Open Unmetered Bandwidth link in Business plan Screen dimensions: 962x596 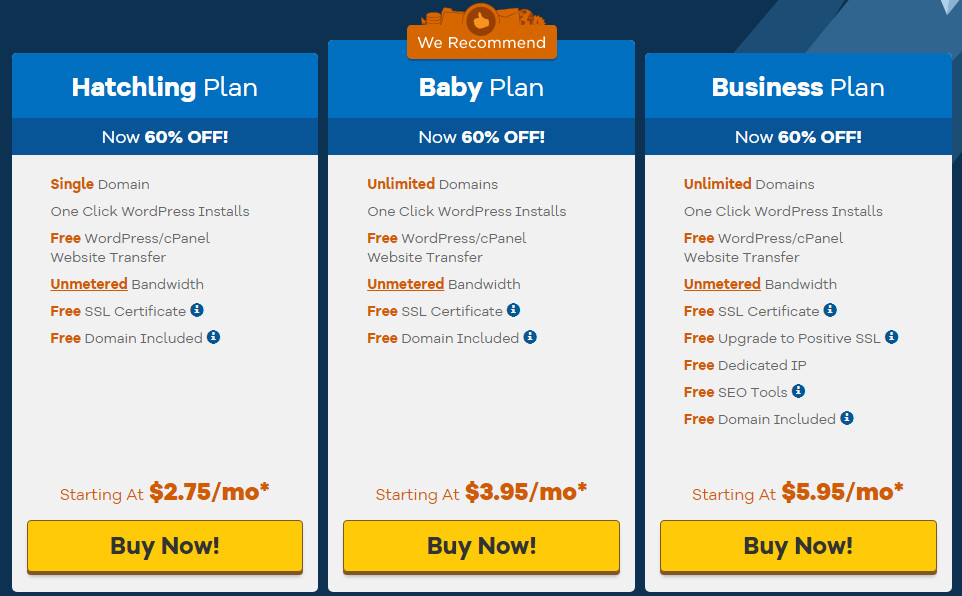click(x=722, y=284)
